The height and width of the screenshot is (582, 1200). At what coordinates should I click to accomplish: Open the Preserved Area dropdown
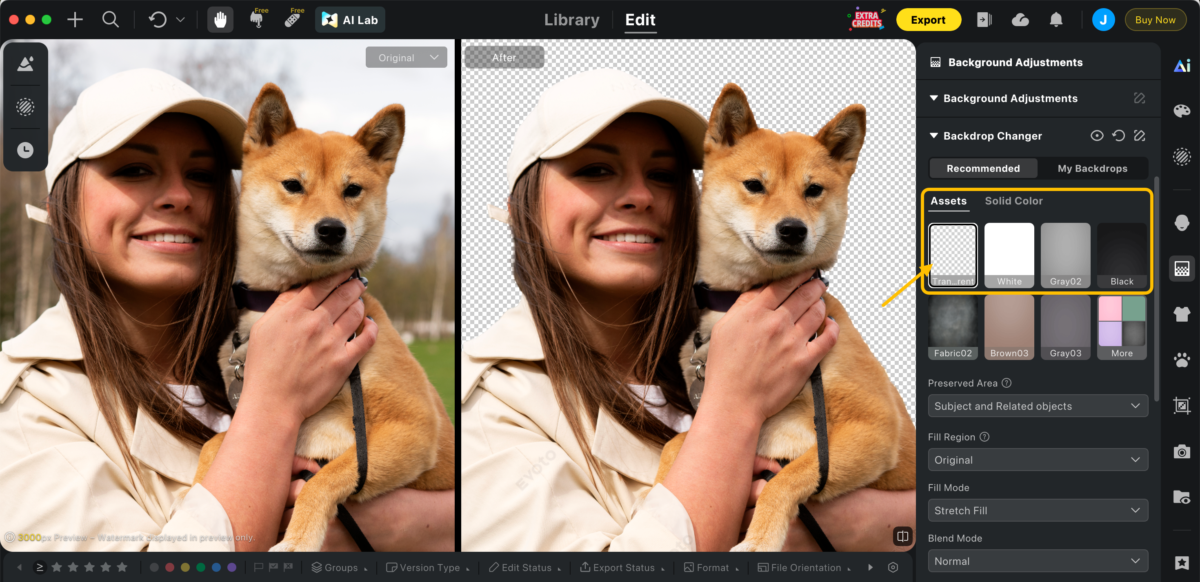pos(1037,406)
